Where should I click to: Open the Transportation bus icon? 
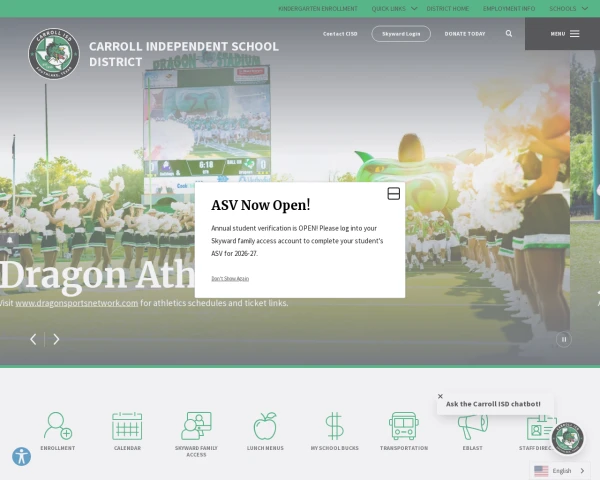tap(404, 426)
